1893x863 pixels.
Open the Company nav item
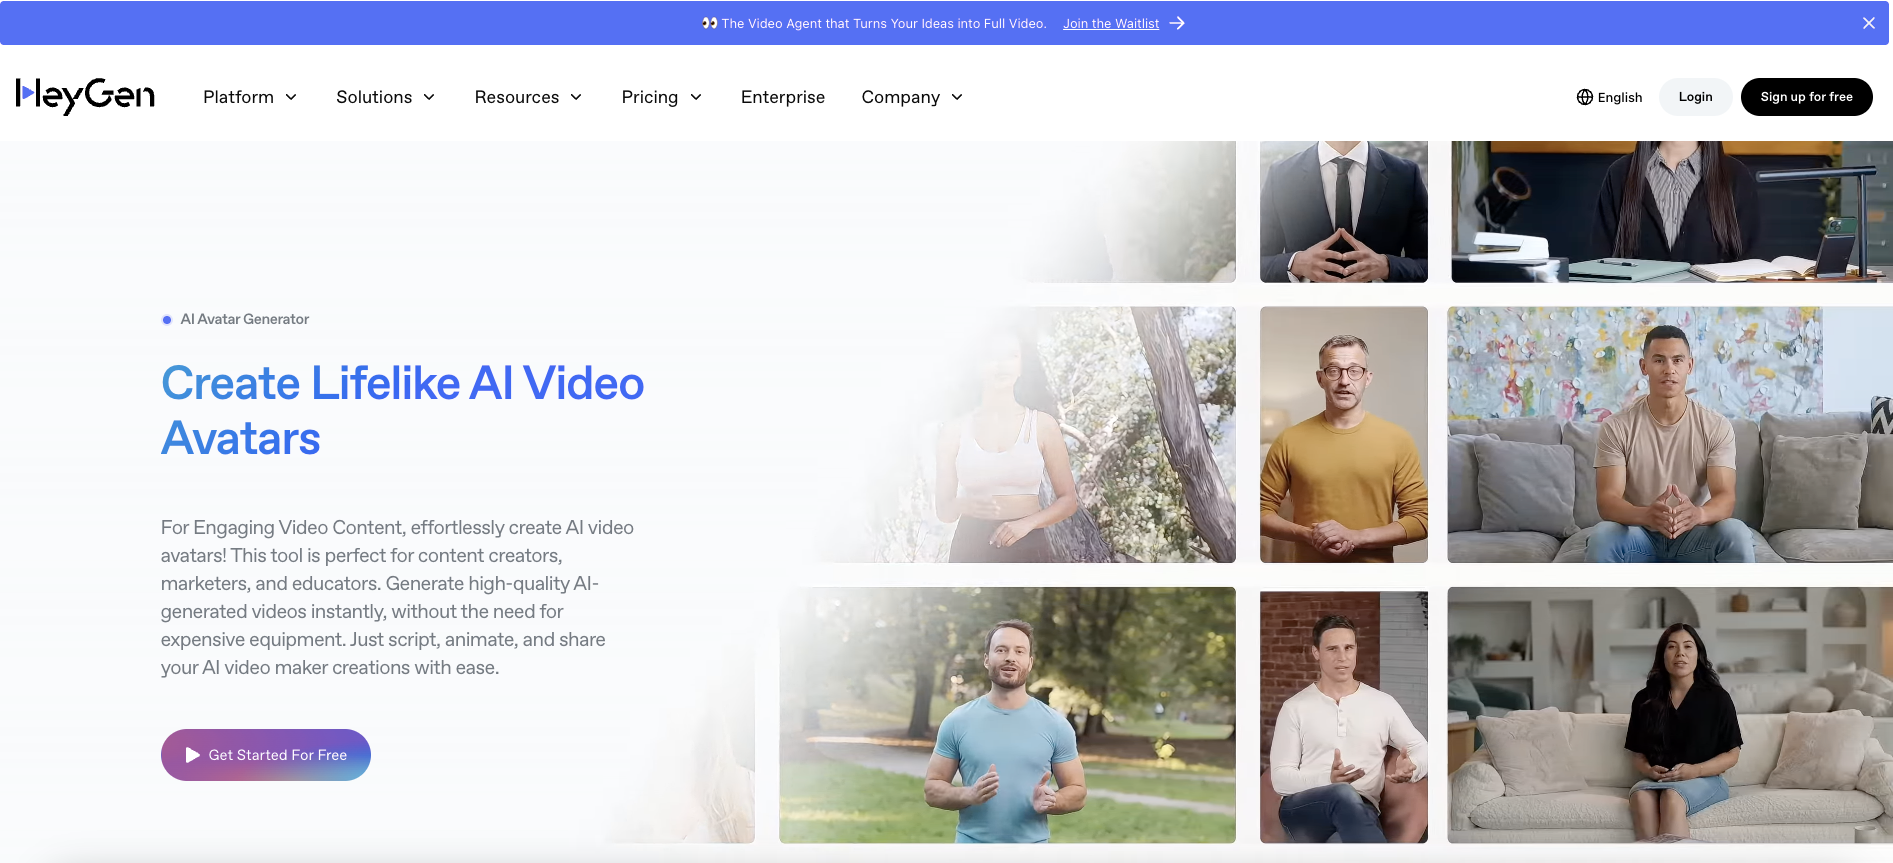click(x=912, y=97)
